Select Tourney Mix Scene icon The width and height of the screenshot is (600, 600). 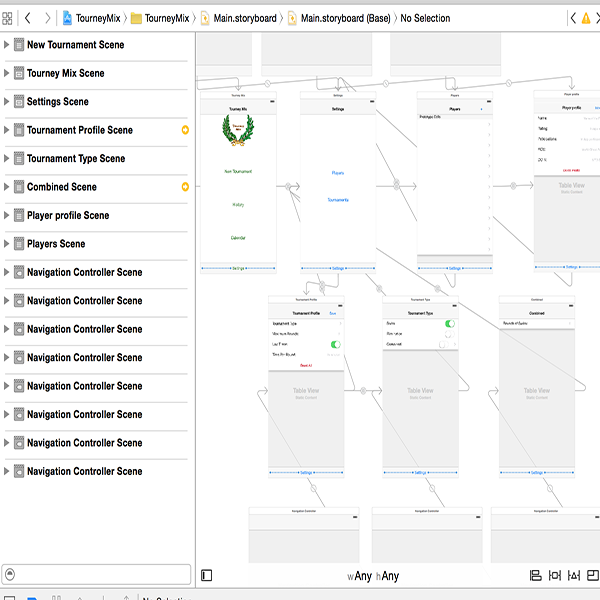pyautogui.click(x=19, y=73)
